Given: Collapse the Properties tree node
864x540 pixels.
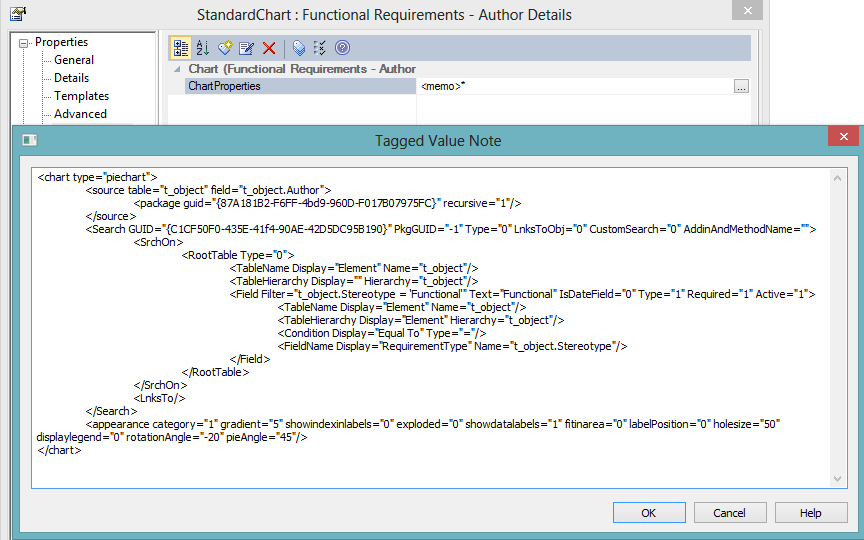Looking at the screenshot, I should [x=25, y=42].
